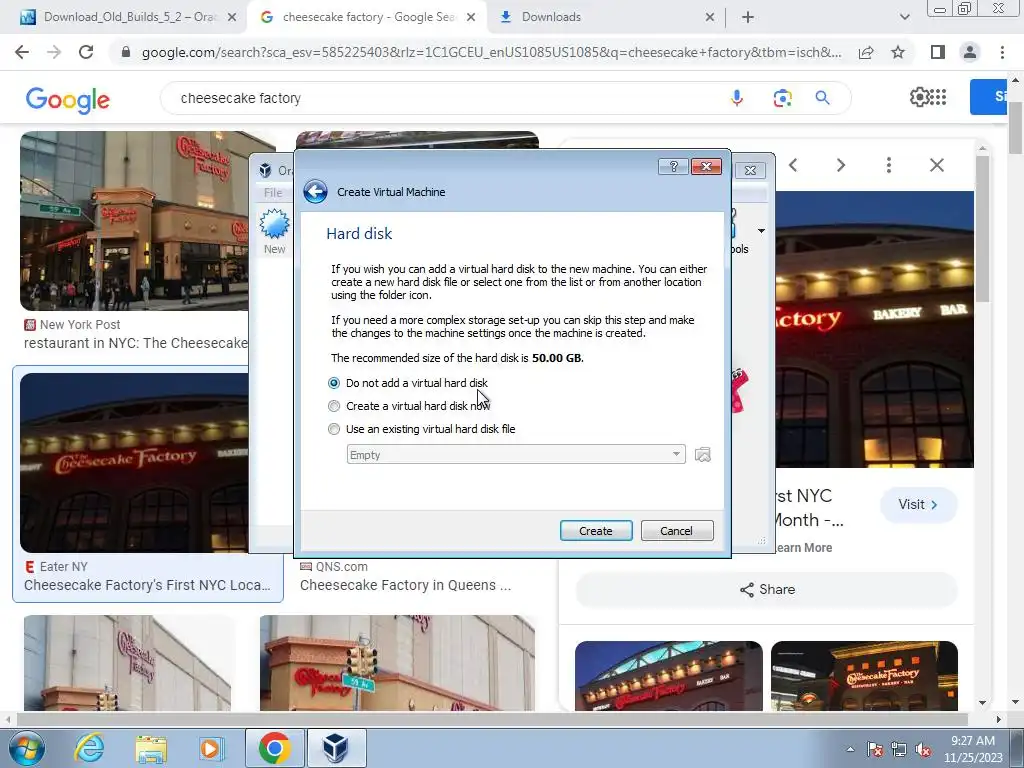This screenshot has height=768, width=1024.
Task: Open the folder icon to choose disk file
Action: (703, 455)
